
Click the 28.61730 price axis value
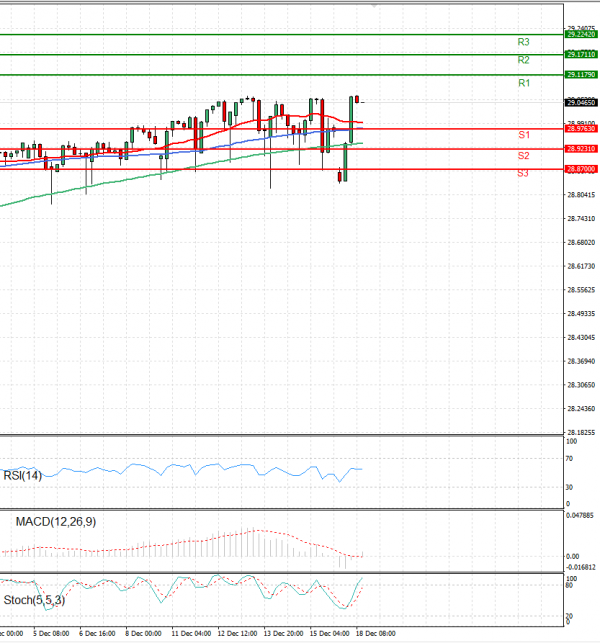click(581, 266)
